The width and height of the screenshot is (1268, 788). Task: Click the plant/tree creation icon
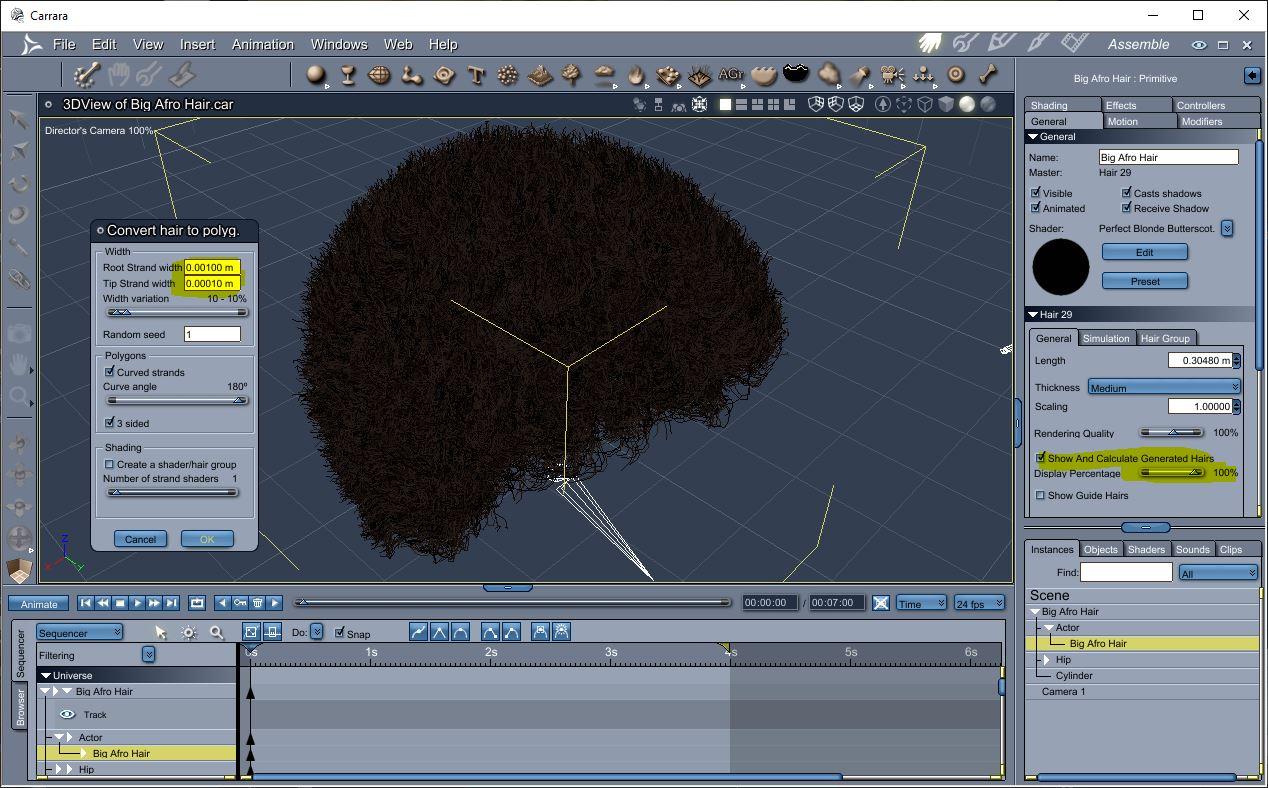(571, 75)
